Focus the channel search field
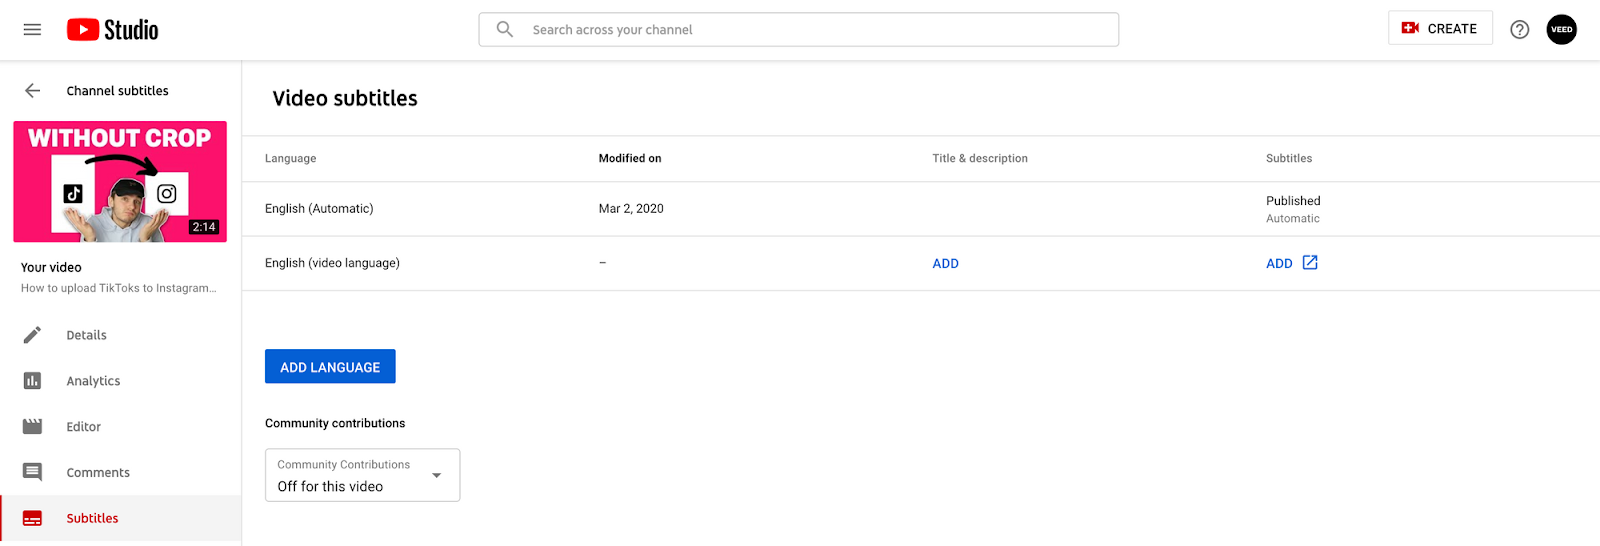This screenshot has height=546, width=1600. 799,30
